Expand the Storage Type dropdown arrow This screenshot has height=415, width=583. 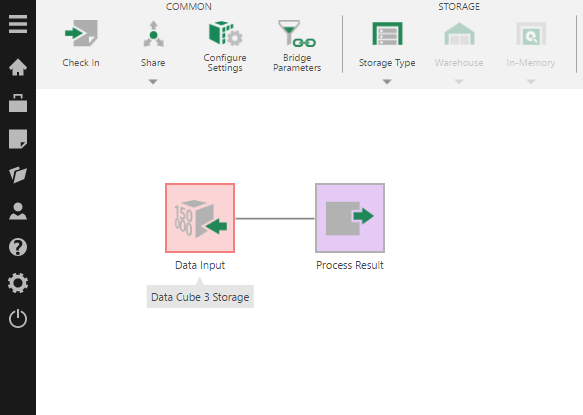(x=387, y=81)
